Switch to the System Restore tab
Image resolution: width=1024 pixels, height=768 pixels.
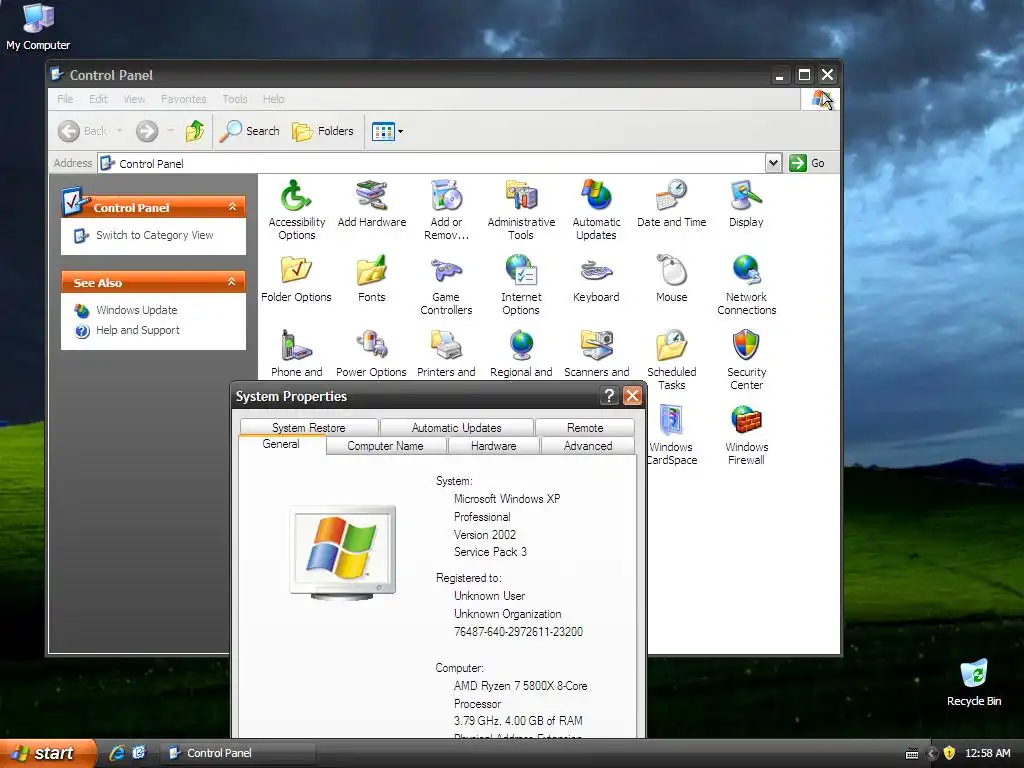(x=309, y=428)
